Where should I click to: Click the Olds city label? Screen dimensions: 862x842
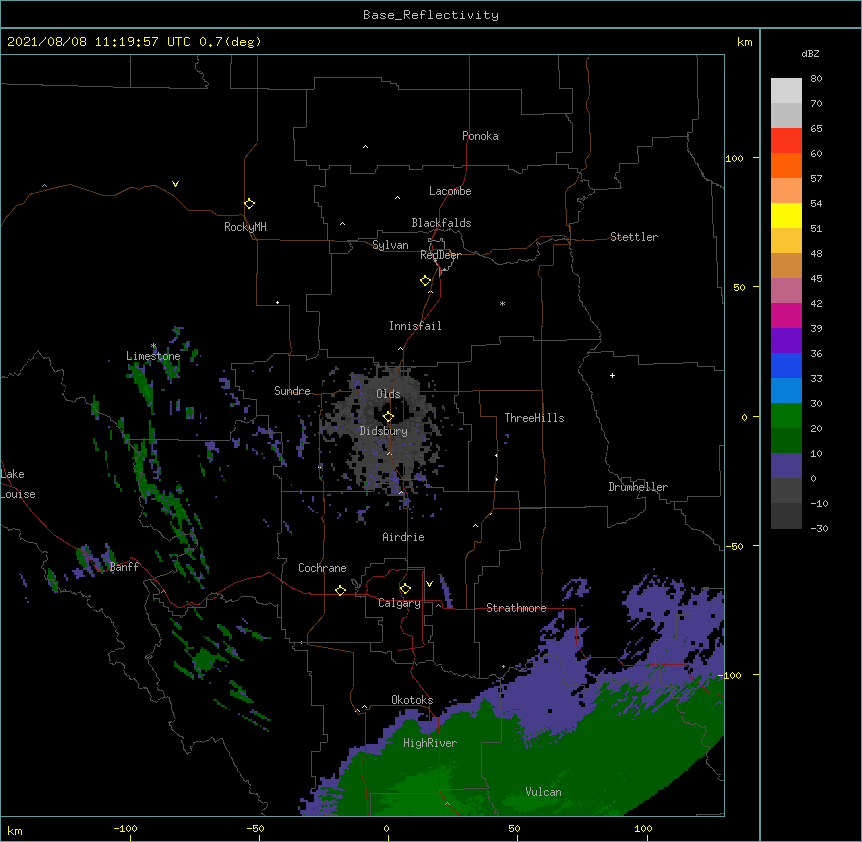388,394
